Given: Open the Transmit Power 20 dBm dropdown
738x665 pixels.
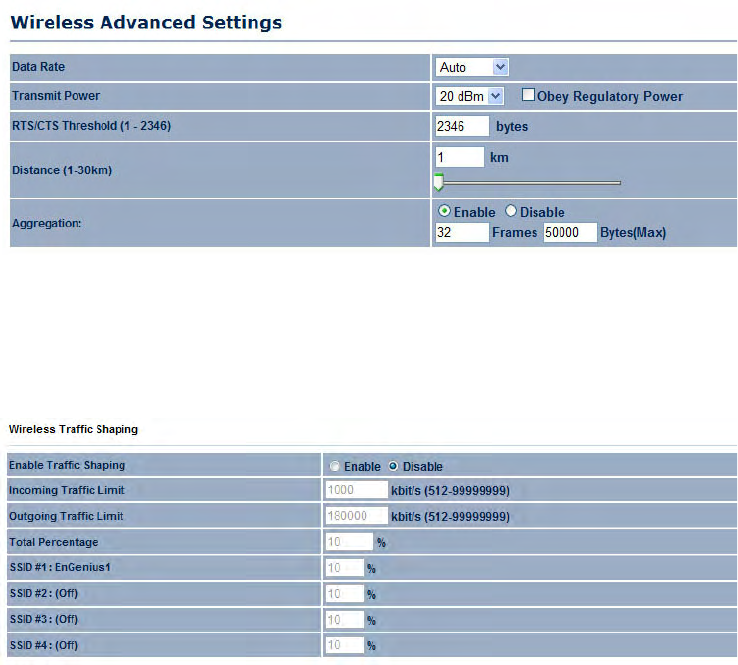Looking at the screenshot, I should point(469,96).
